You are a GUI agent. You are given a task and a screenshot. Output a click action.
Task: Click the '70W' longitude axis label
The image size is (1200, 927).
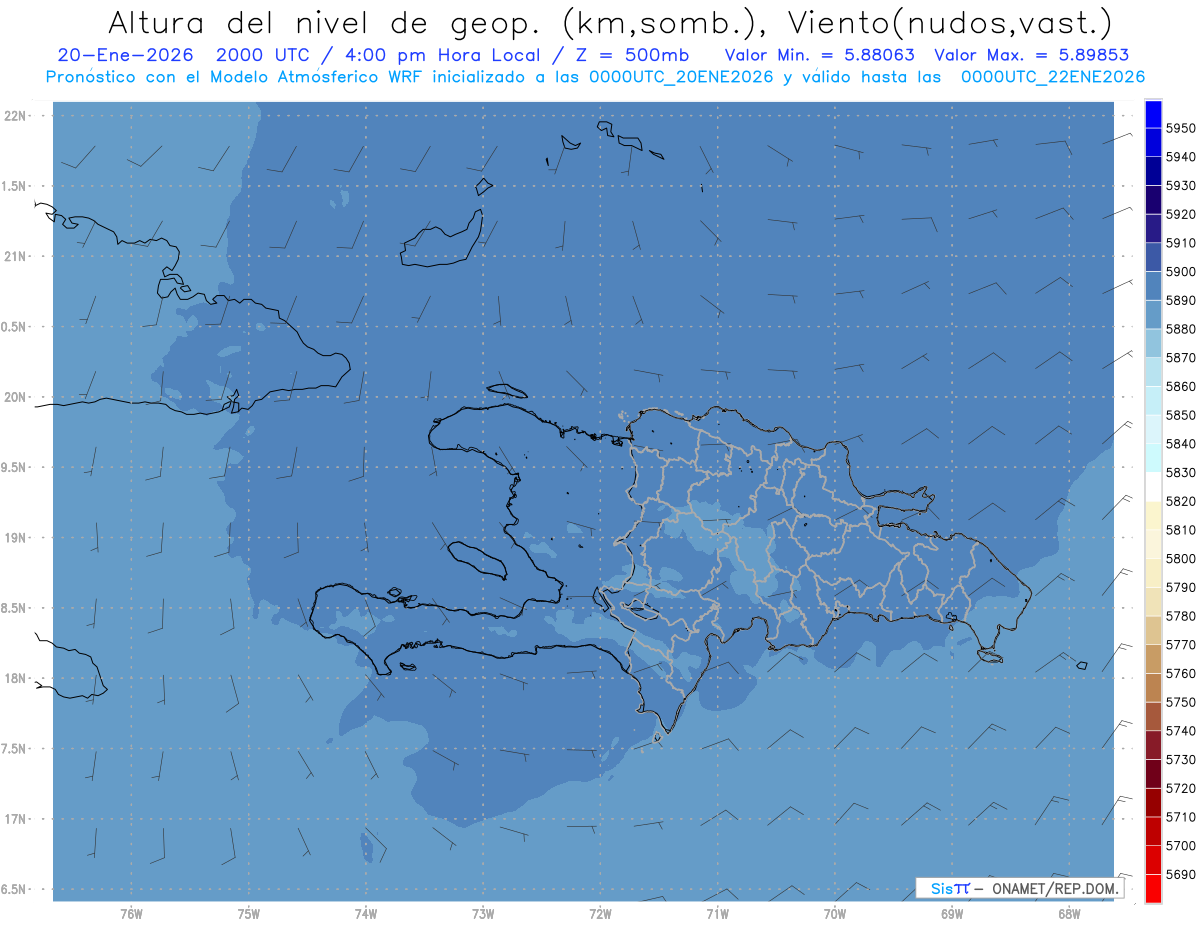[835, 913]
